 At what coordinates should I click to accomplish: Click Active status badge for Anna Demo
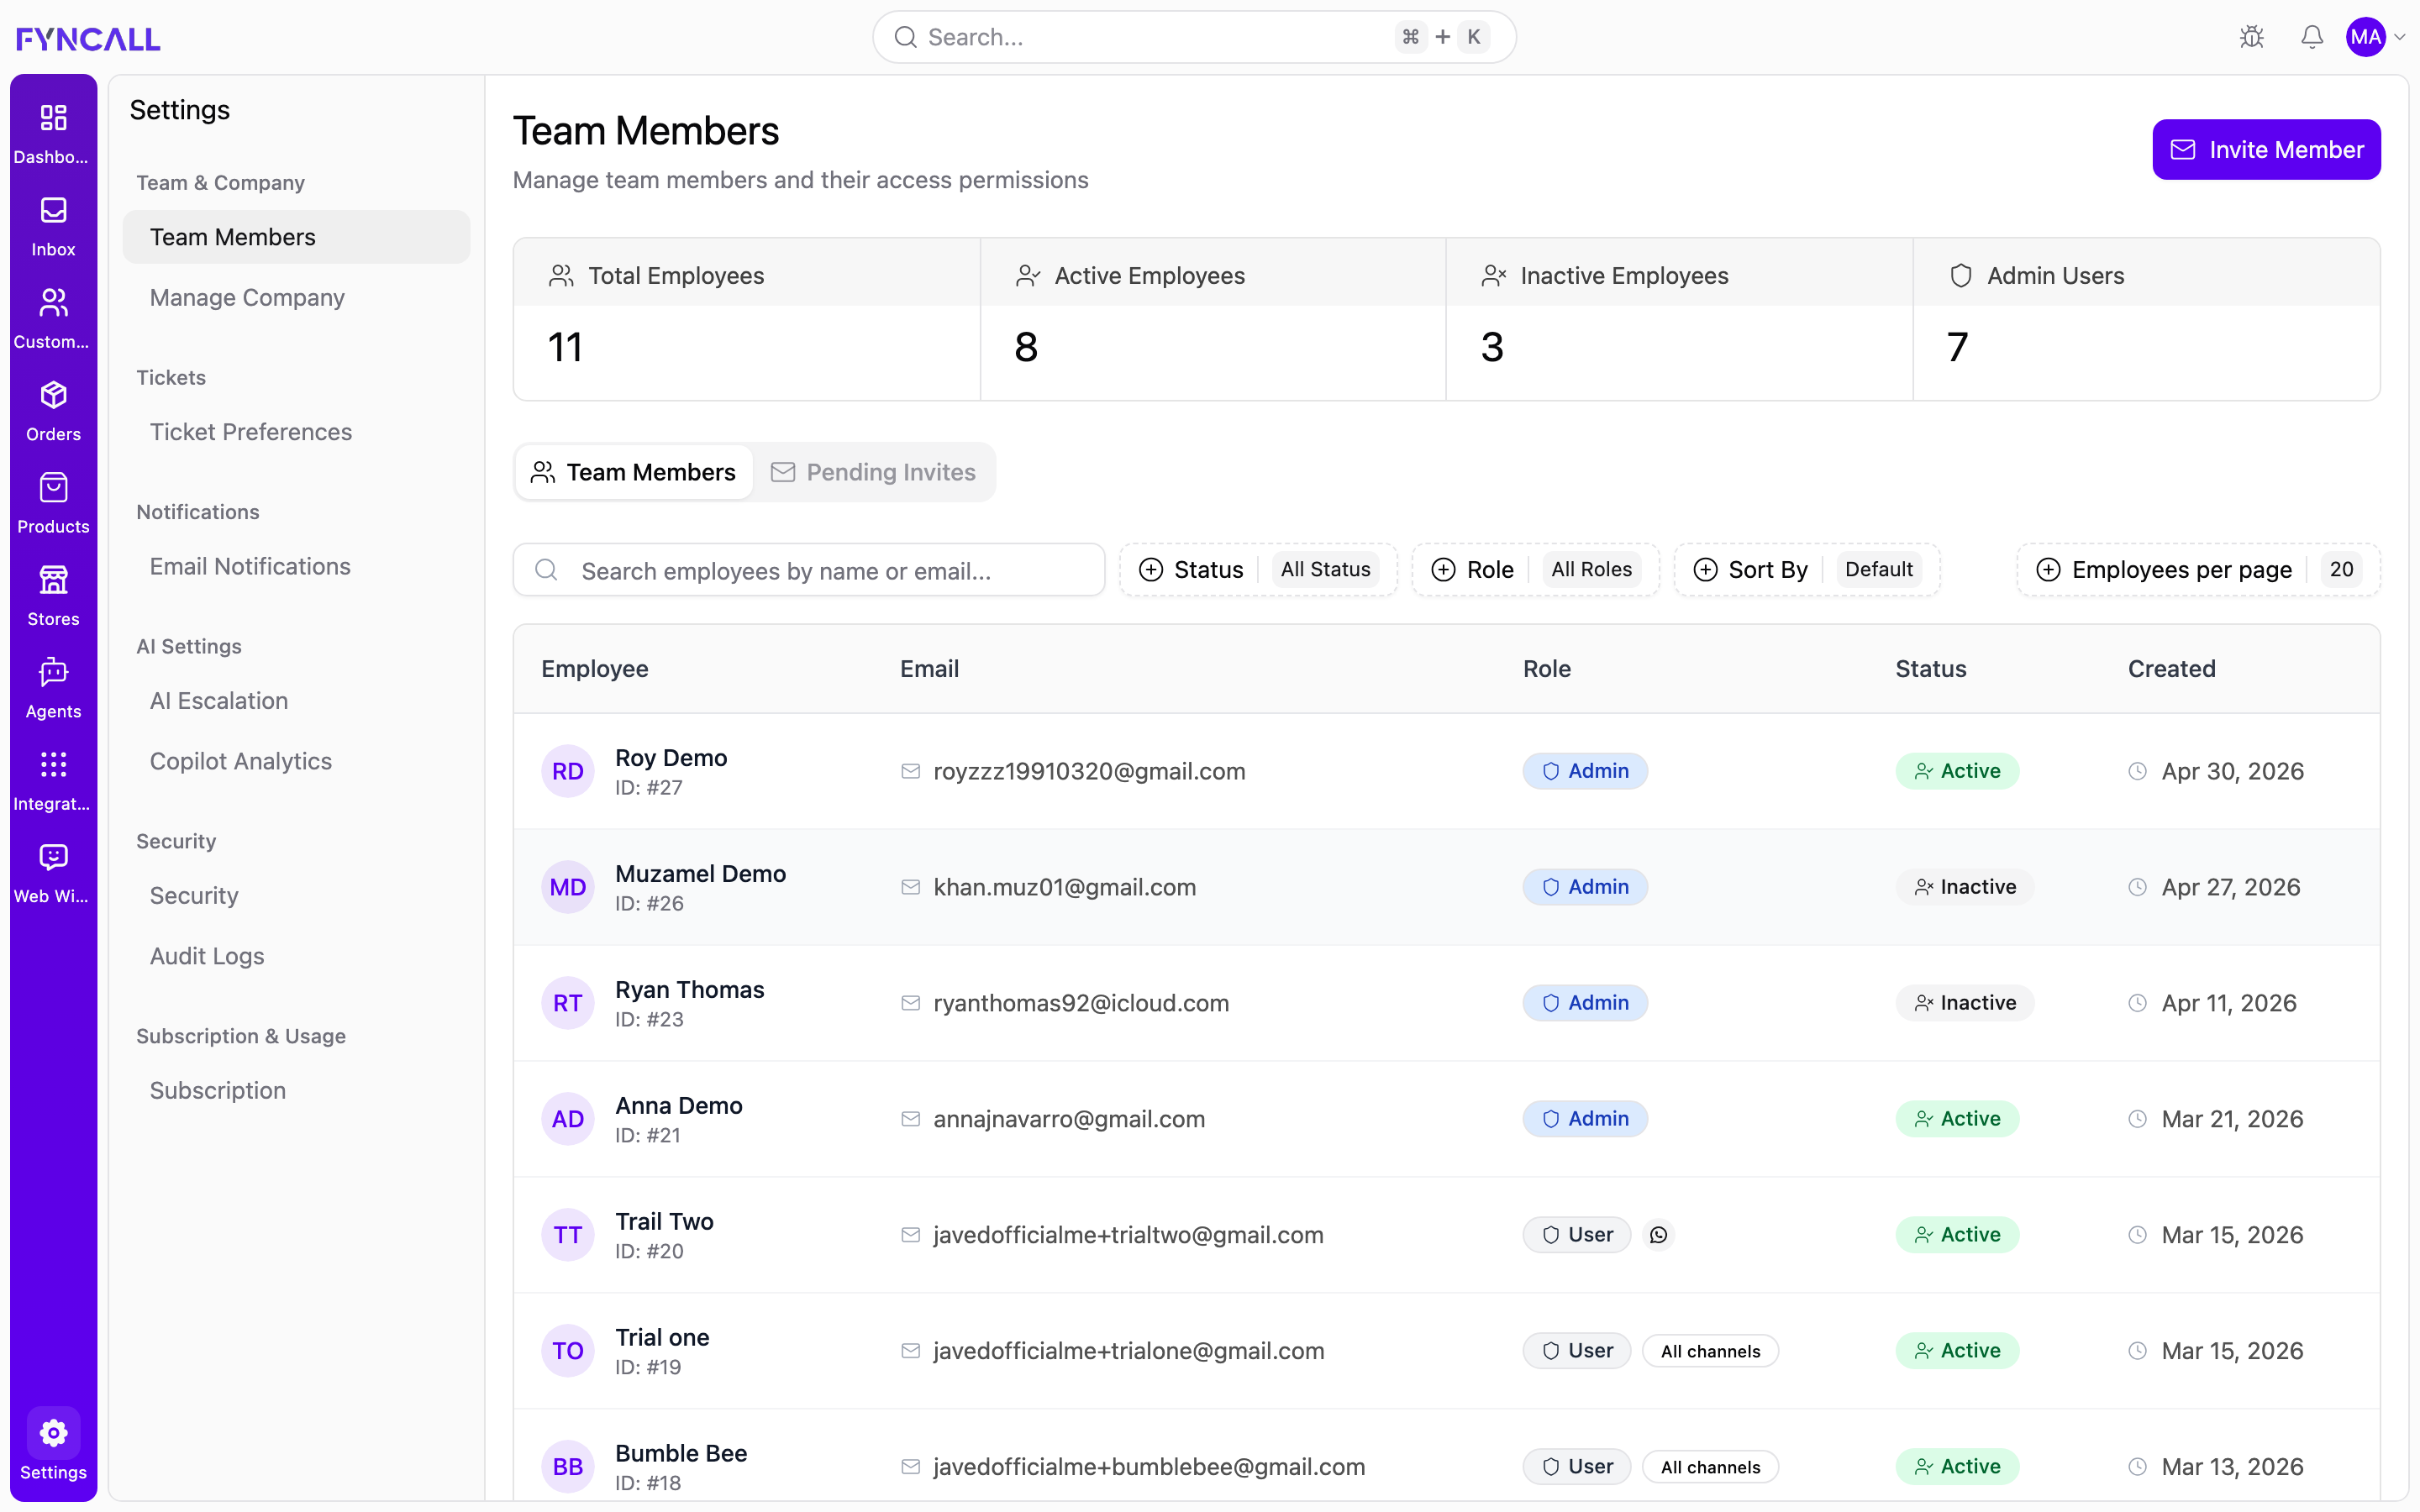point(1957,1119)
